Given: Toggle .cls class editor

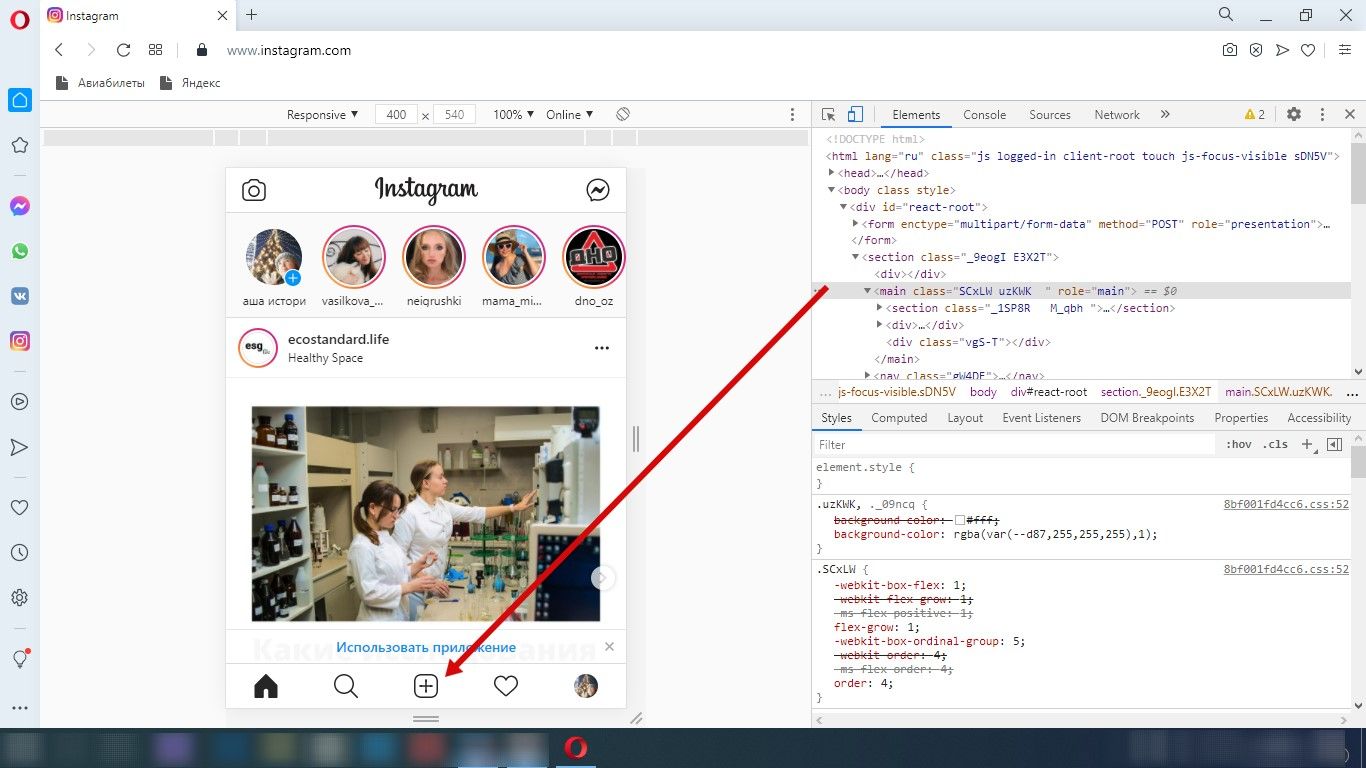Looking at the screenshot, I should click(x=1275, y=445).
